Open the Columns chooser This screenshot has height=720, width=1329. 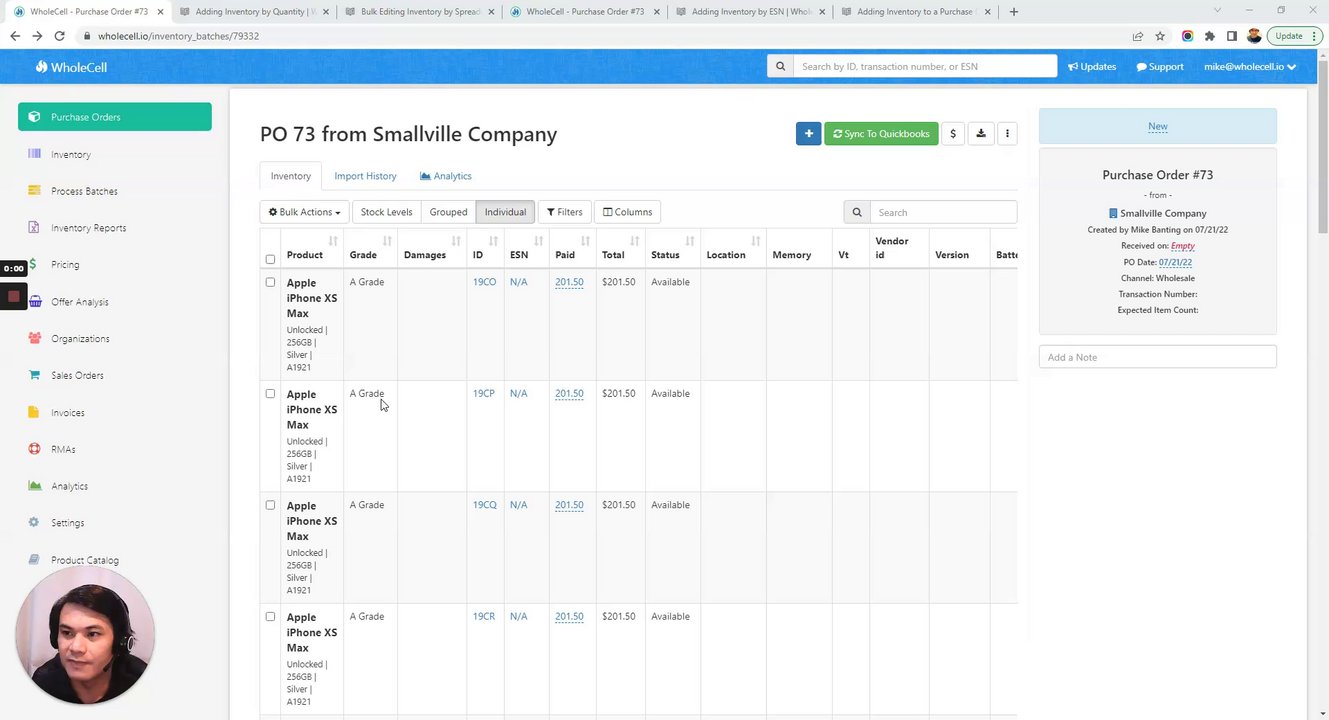tap(627, 212)
